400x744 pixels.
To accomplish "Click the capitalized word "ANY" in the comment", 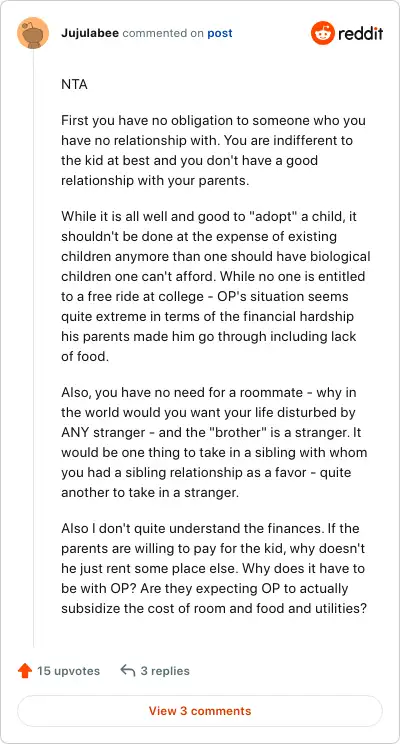I will click(74, 434).
